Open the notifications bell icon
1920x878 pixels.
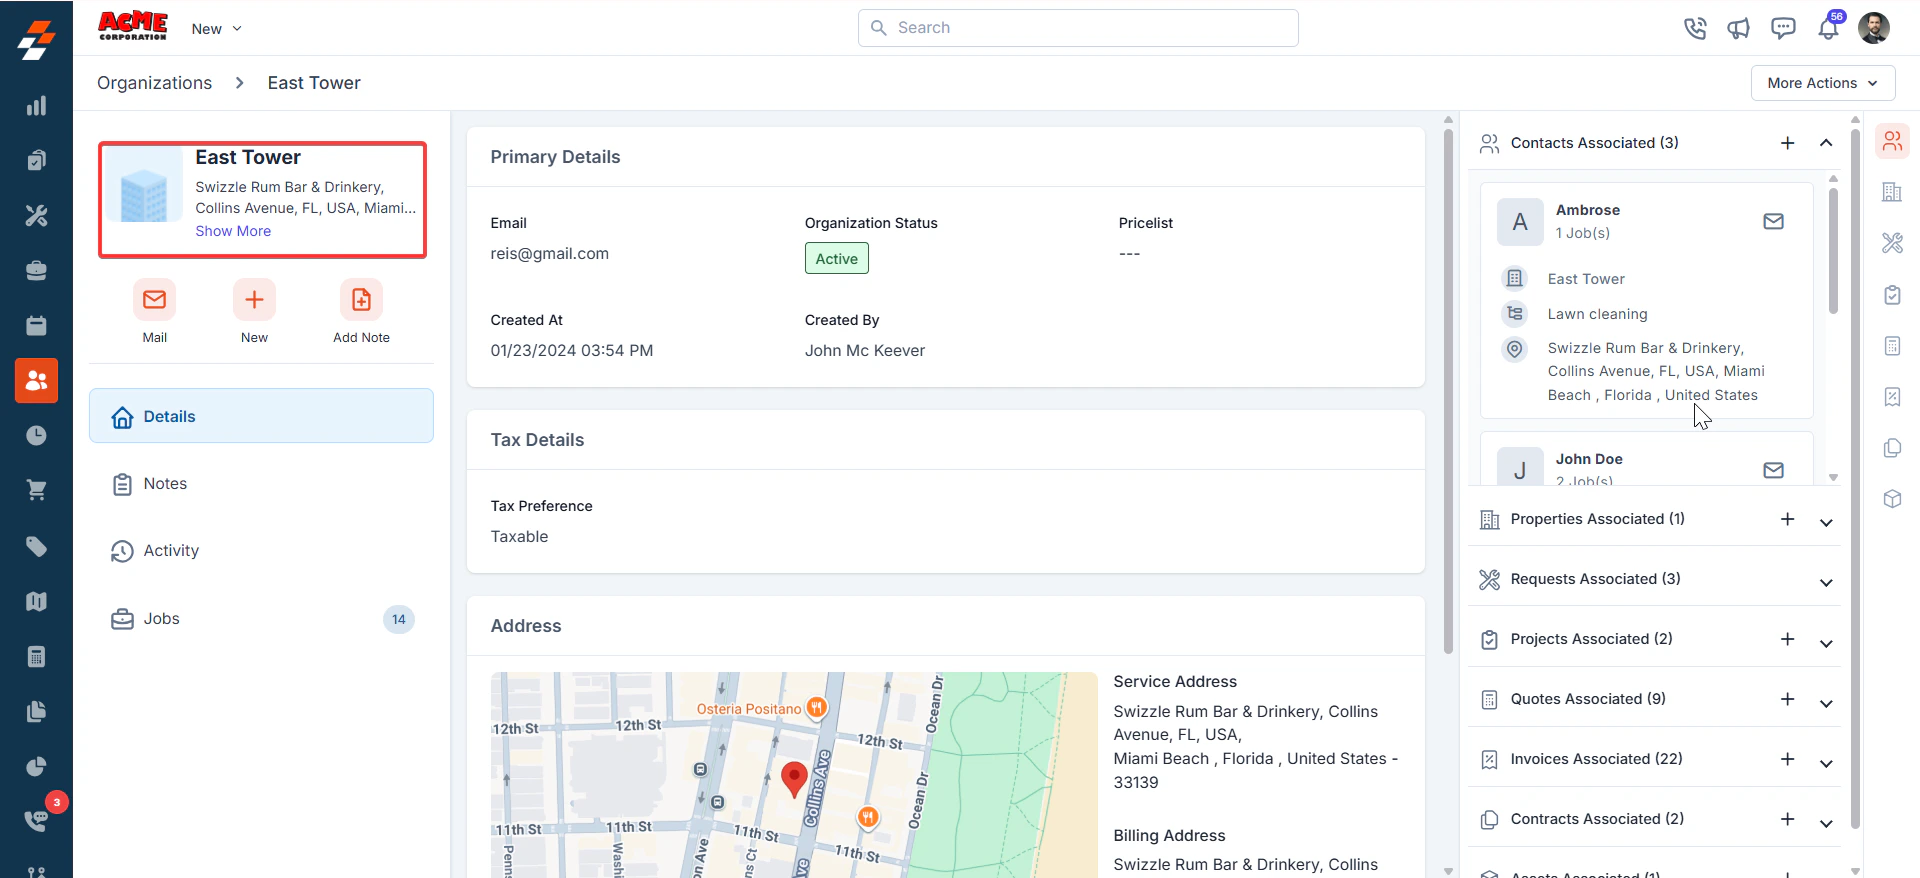pyautogui.click(x=1828, y=28)
